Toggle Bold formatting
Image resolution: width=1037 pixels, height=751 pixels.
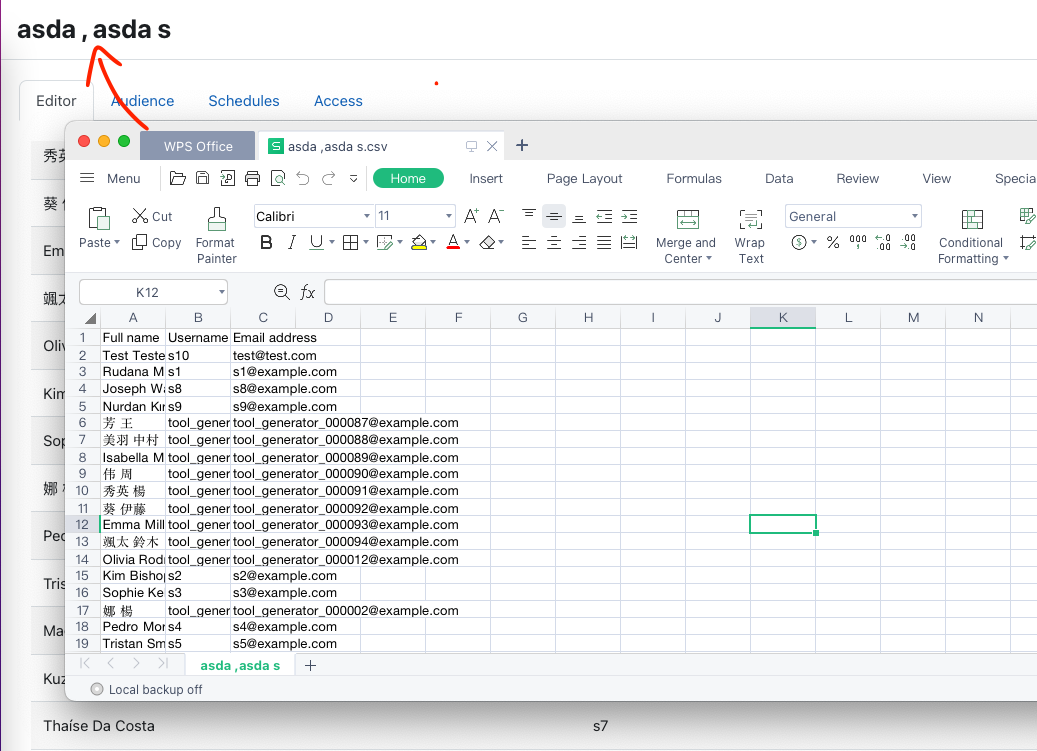point(267,243)
